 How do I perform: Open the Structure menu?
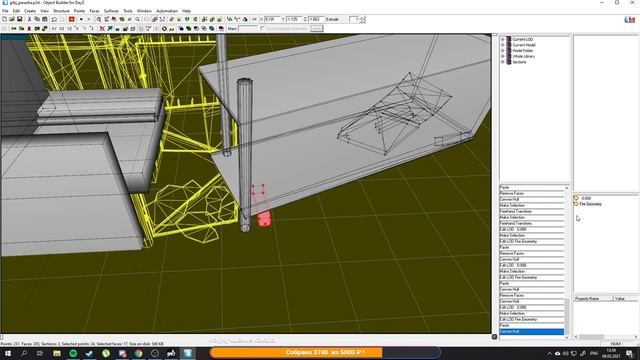pos(61,11)
